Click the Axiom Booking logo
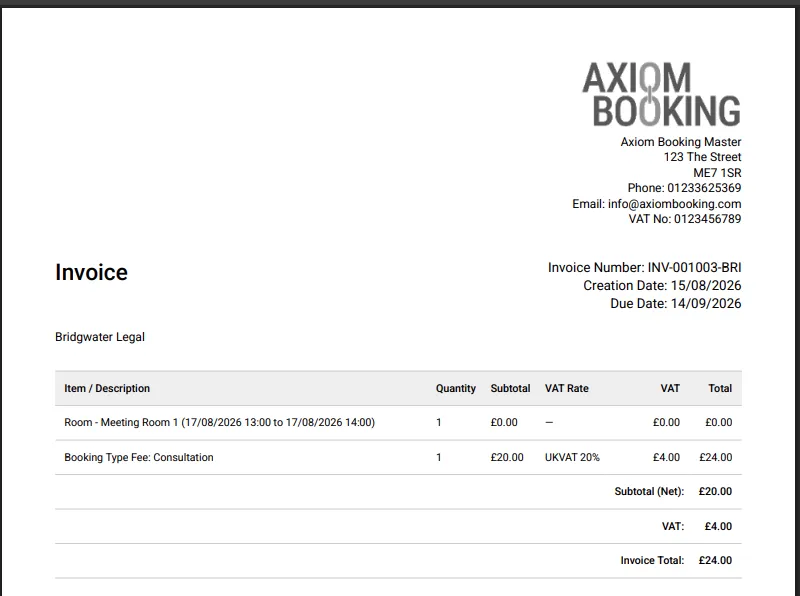 [x=662, y=94]
